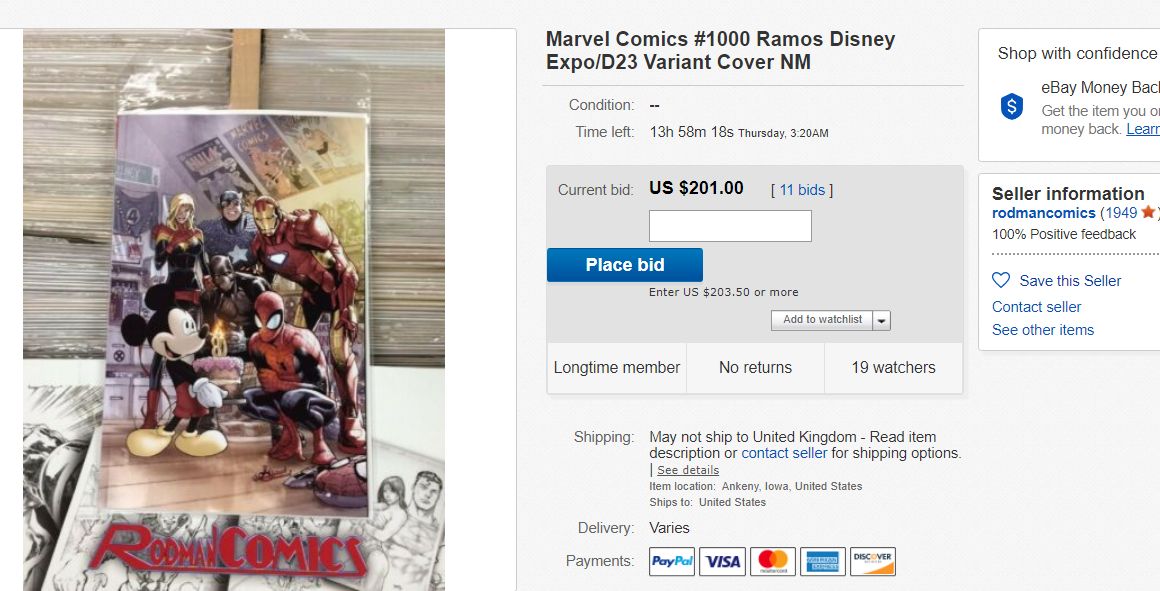The image size is (1160, 591).
Task: Open the rodmancomics seller profile link
Action: click(1043, 213)
